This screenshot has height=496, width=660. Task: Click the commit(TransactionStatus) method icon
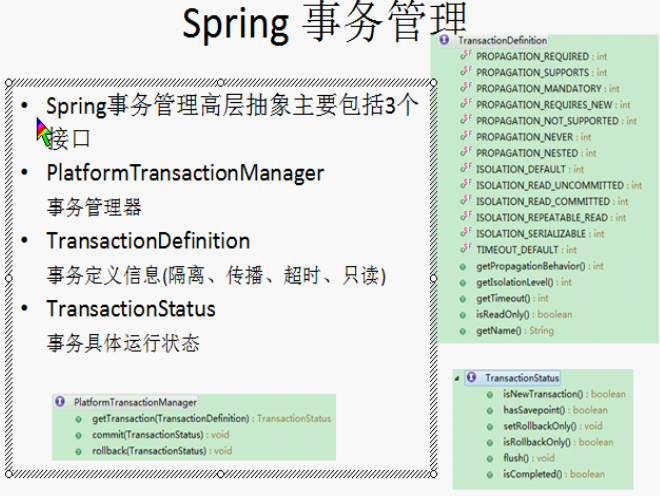click(x=78, y=436)
